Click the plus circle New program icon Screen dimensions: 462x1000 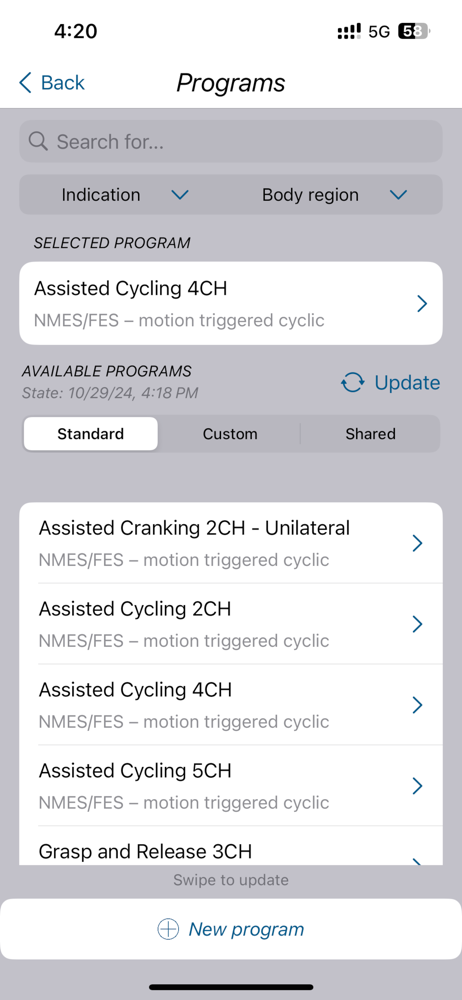coord(168,929)
